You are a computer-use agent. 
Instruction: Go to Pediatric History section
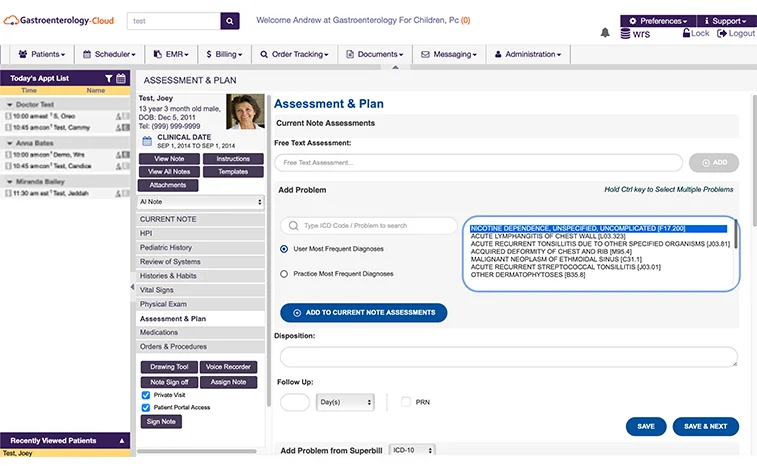click(200, 247)
